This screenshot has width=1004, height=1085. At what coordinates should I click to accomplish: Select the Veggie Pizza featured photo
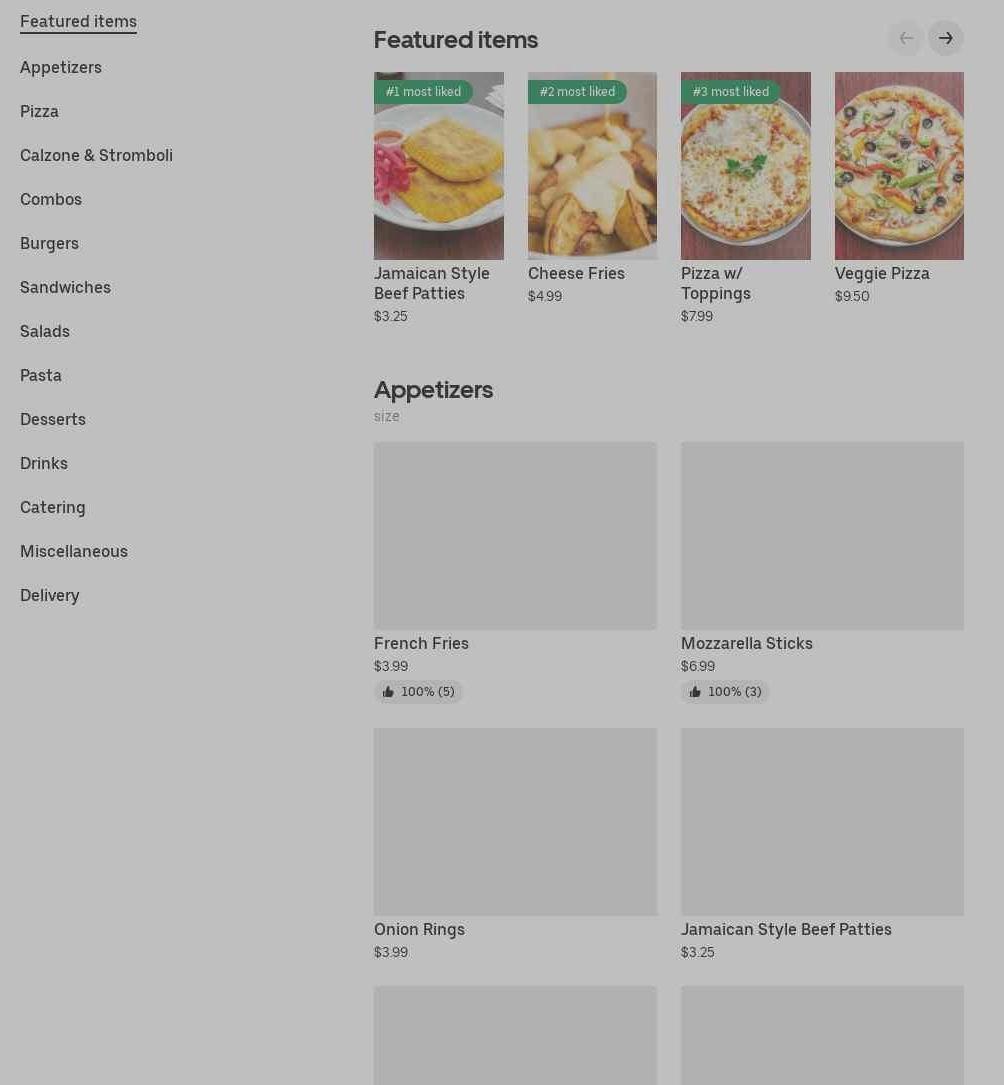pos(899,166)
